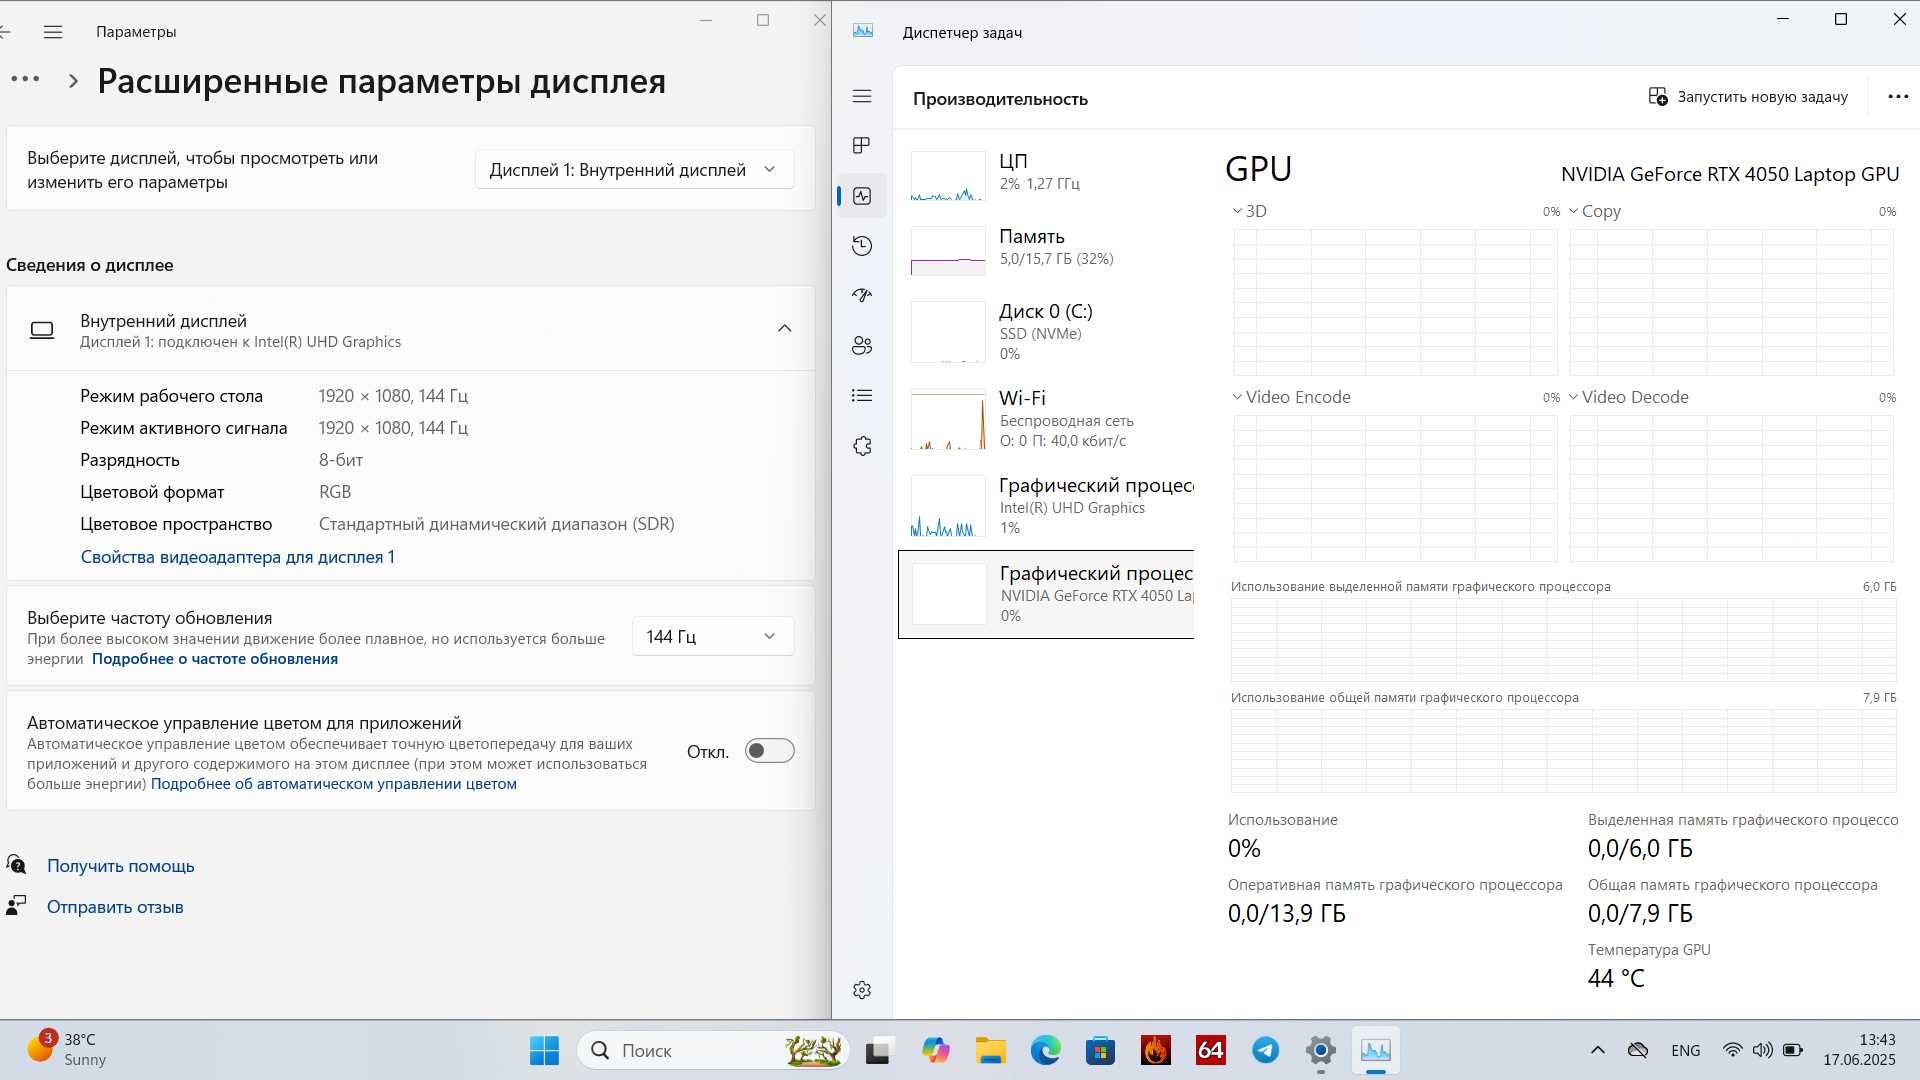Open Microsoft Store from taskbar
1920x1080 pixels.
[x=1100, y=1050]
